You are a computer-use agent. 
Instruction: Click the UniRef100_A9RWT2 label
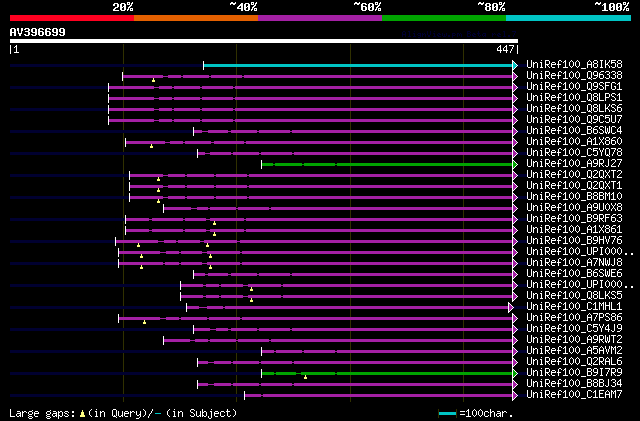tap(574, 340)
